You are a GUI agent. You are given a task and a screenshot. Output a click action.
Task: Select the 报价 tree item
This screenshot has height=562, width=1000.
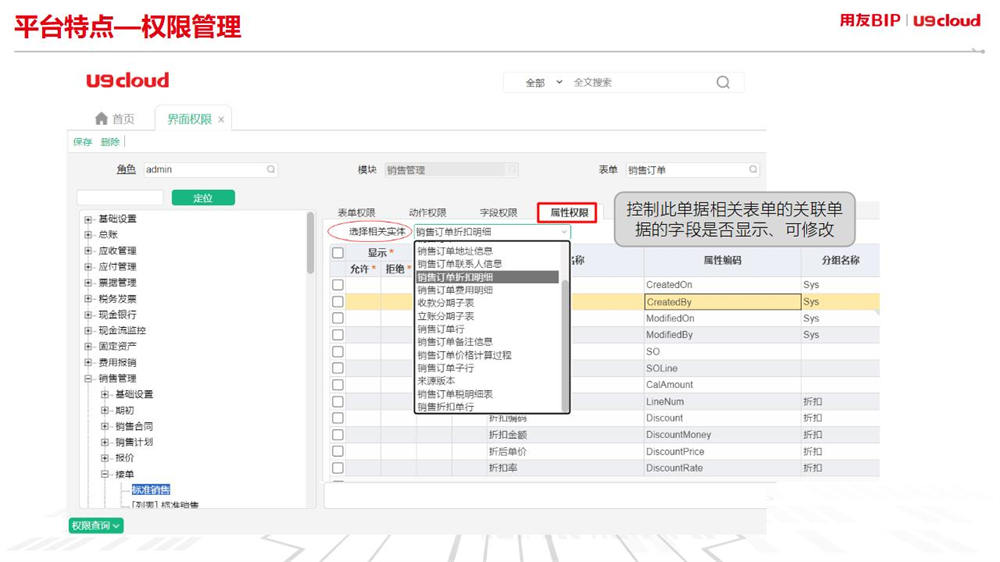(124, 458)
